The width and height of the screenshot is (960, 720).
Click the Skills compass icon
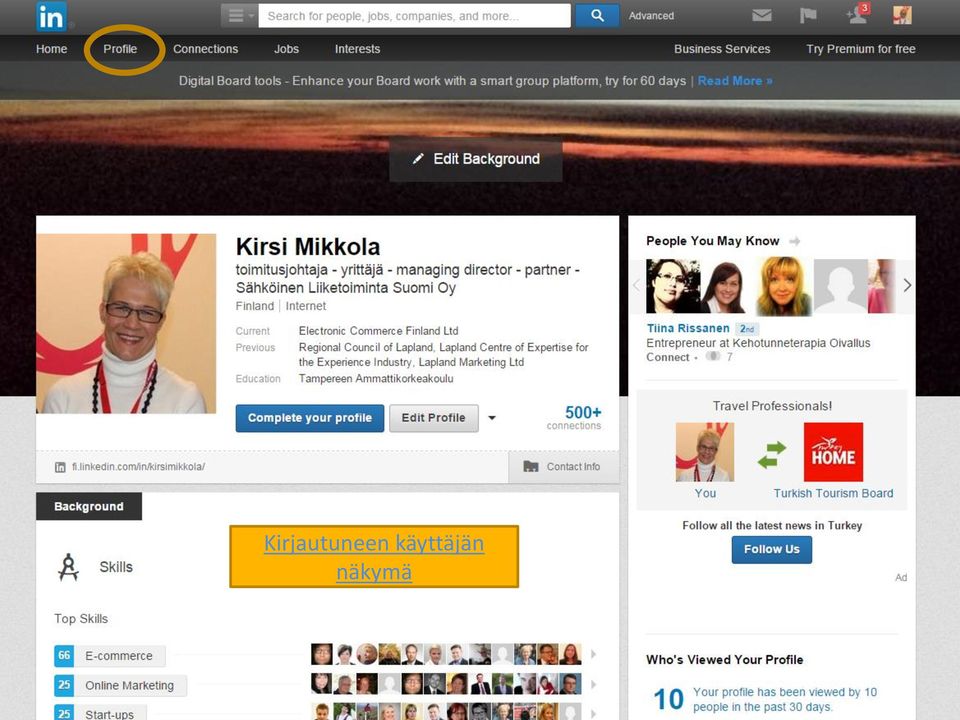pos(69,567)
